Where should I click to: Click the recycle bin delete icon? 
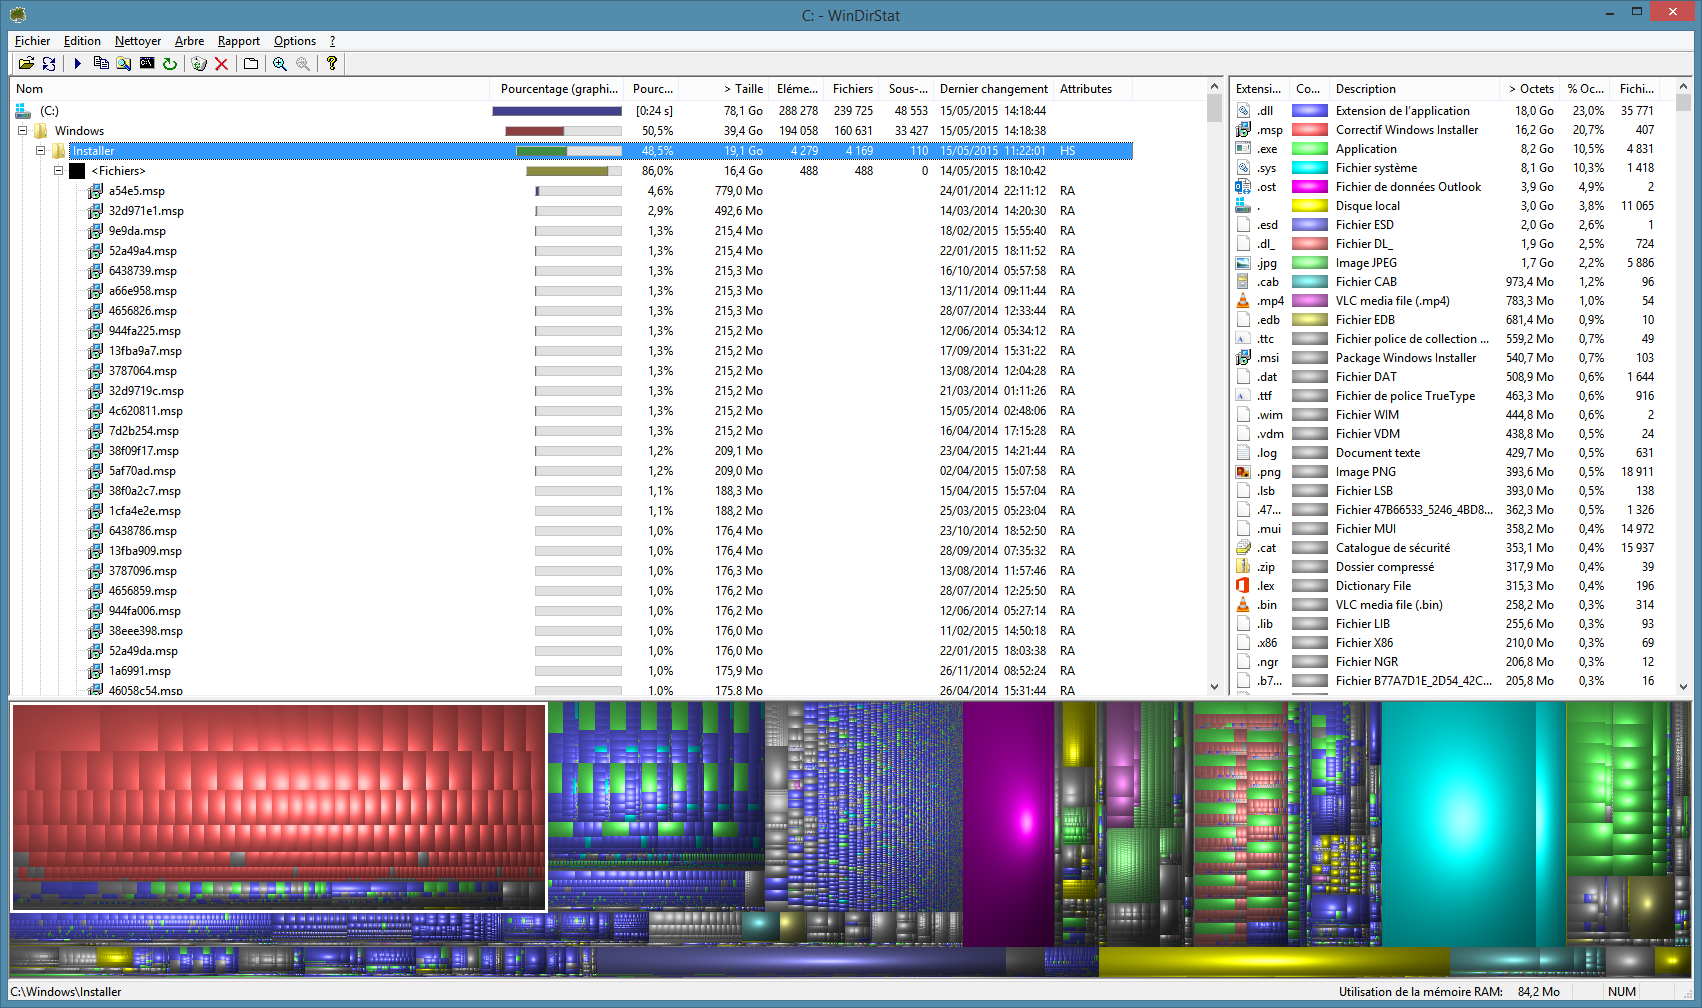pyautogui.click(x=199, y=64)
